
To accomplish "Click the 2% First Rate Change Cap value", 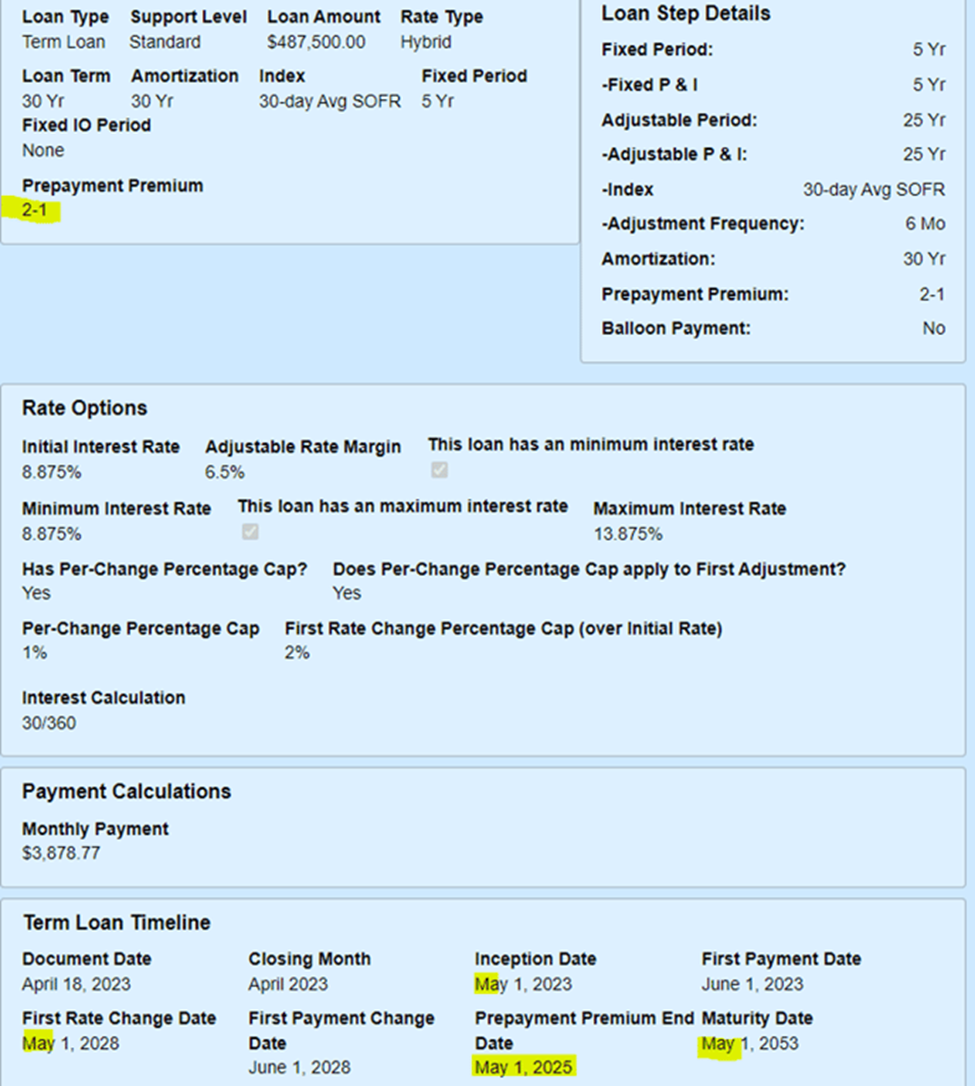I will (297, 652).
